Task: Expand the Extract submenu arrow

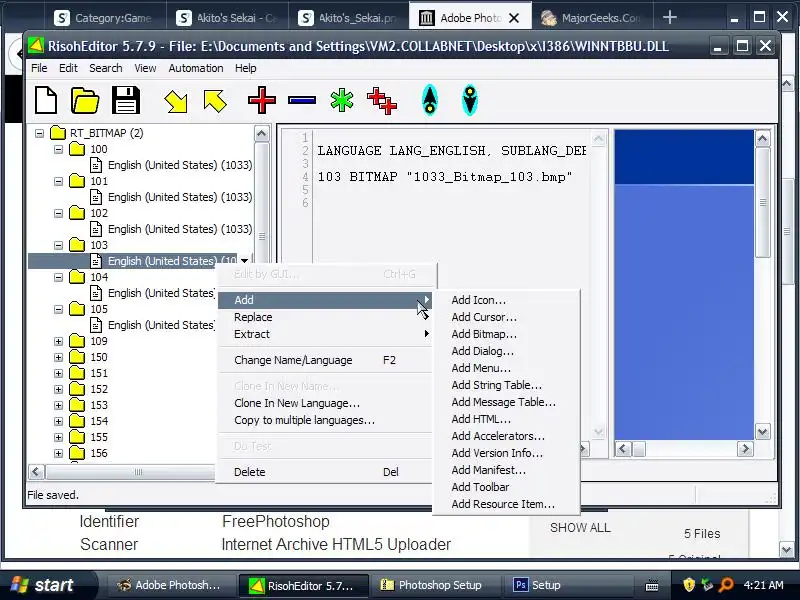Action: point(426,334)
